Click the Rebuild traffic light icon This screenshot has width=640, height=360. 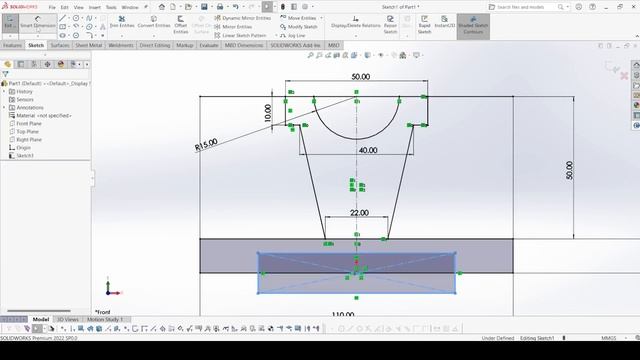(282, 7)
